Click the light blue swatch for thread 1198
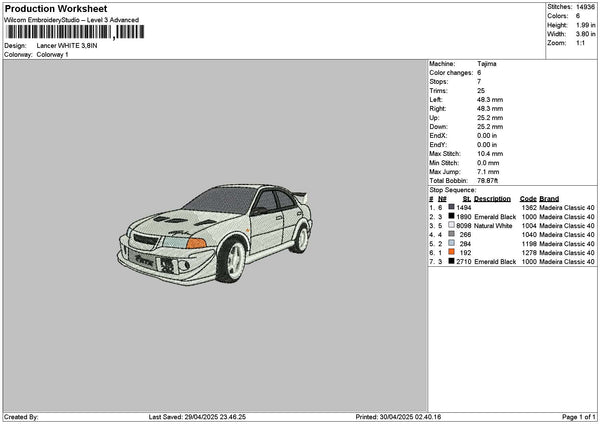The height and width of the screenshot is (424, 600). tap(452, 243)
